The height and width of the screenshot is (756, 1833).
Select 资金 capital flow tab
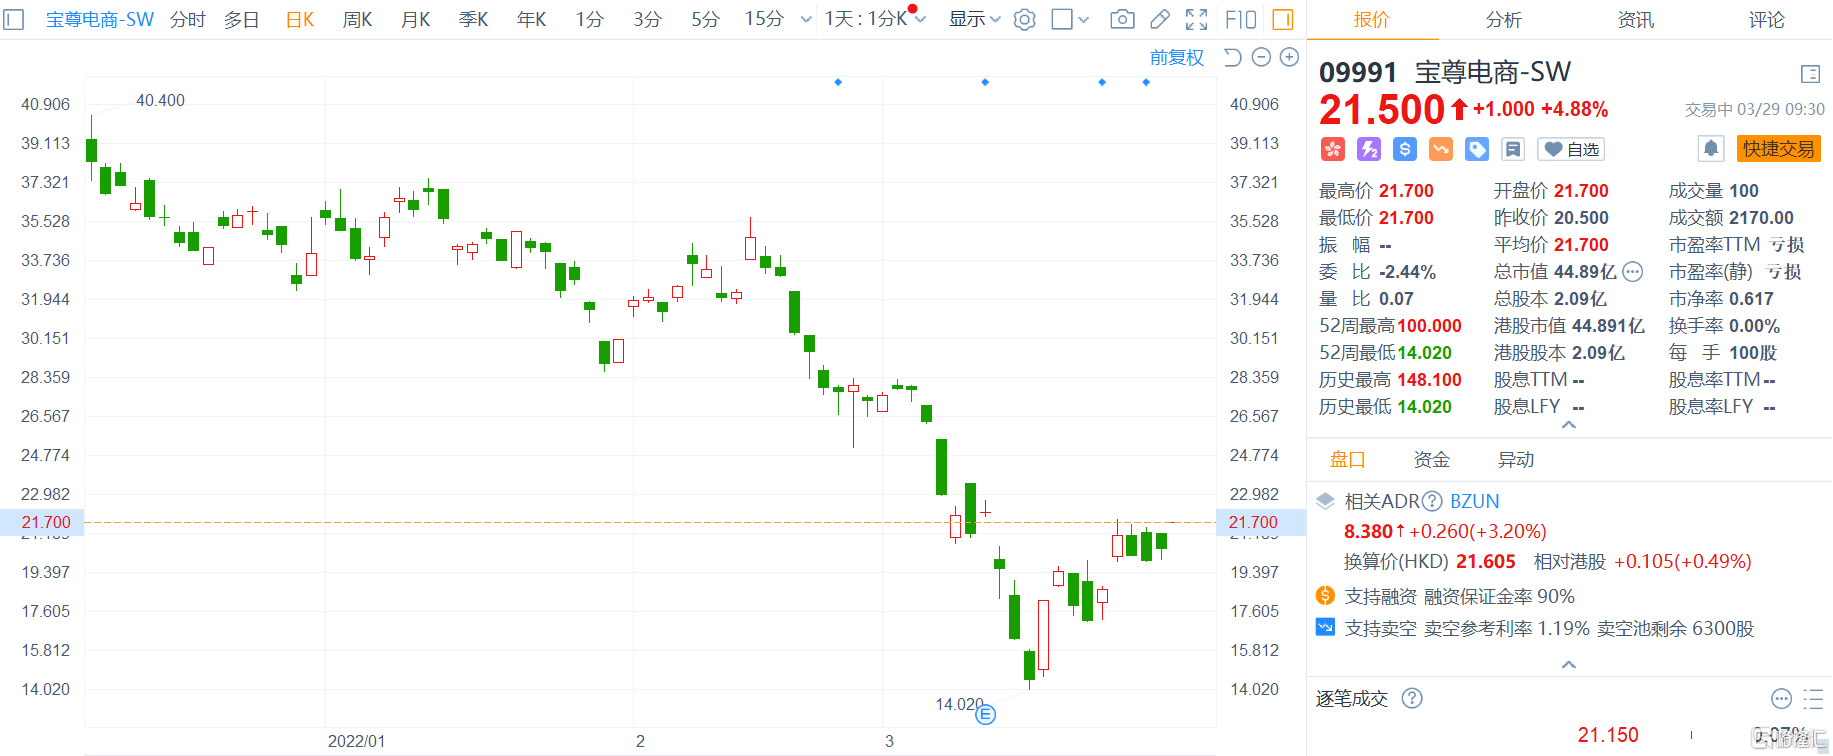[1431, 460]
